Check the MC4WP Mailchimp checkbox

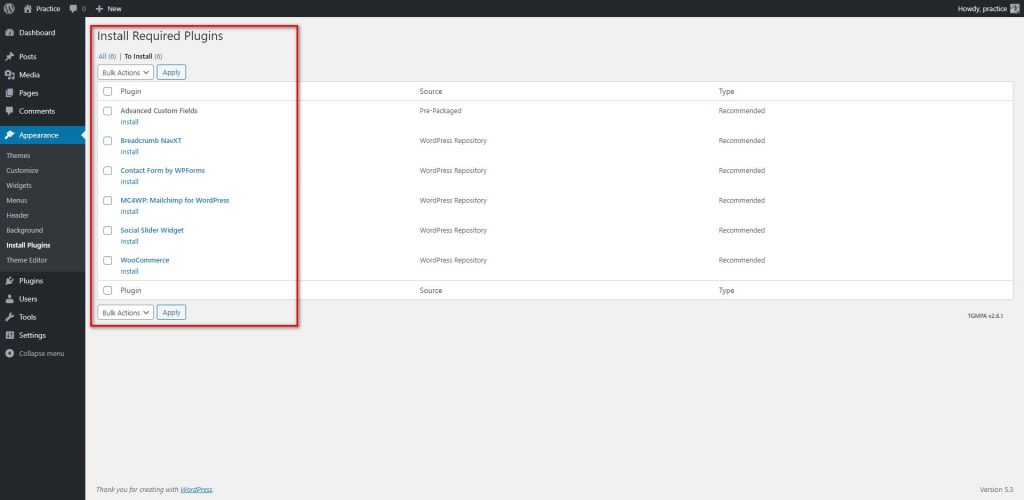[x=108, y=200]
